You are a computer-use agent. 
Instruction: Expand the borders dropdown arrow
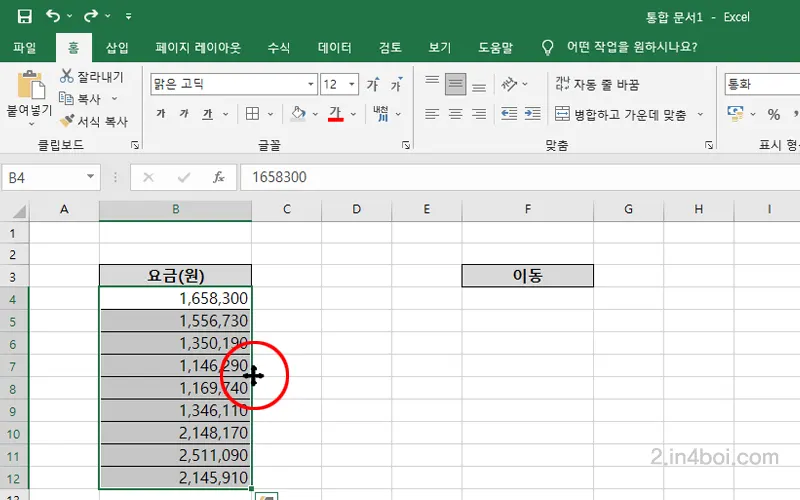(x=270, y=114)
